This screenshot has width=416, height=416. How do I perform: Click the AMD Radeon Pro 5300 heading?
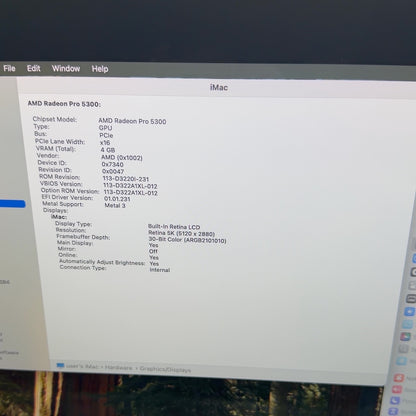[x=64, y=104]
